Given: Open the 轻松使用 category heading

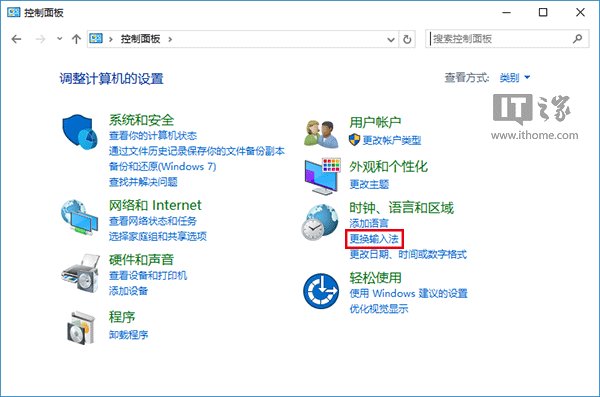Looking at the screenshot, I should [x=375, y=278].
